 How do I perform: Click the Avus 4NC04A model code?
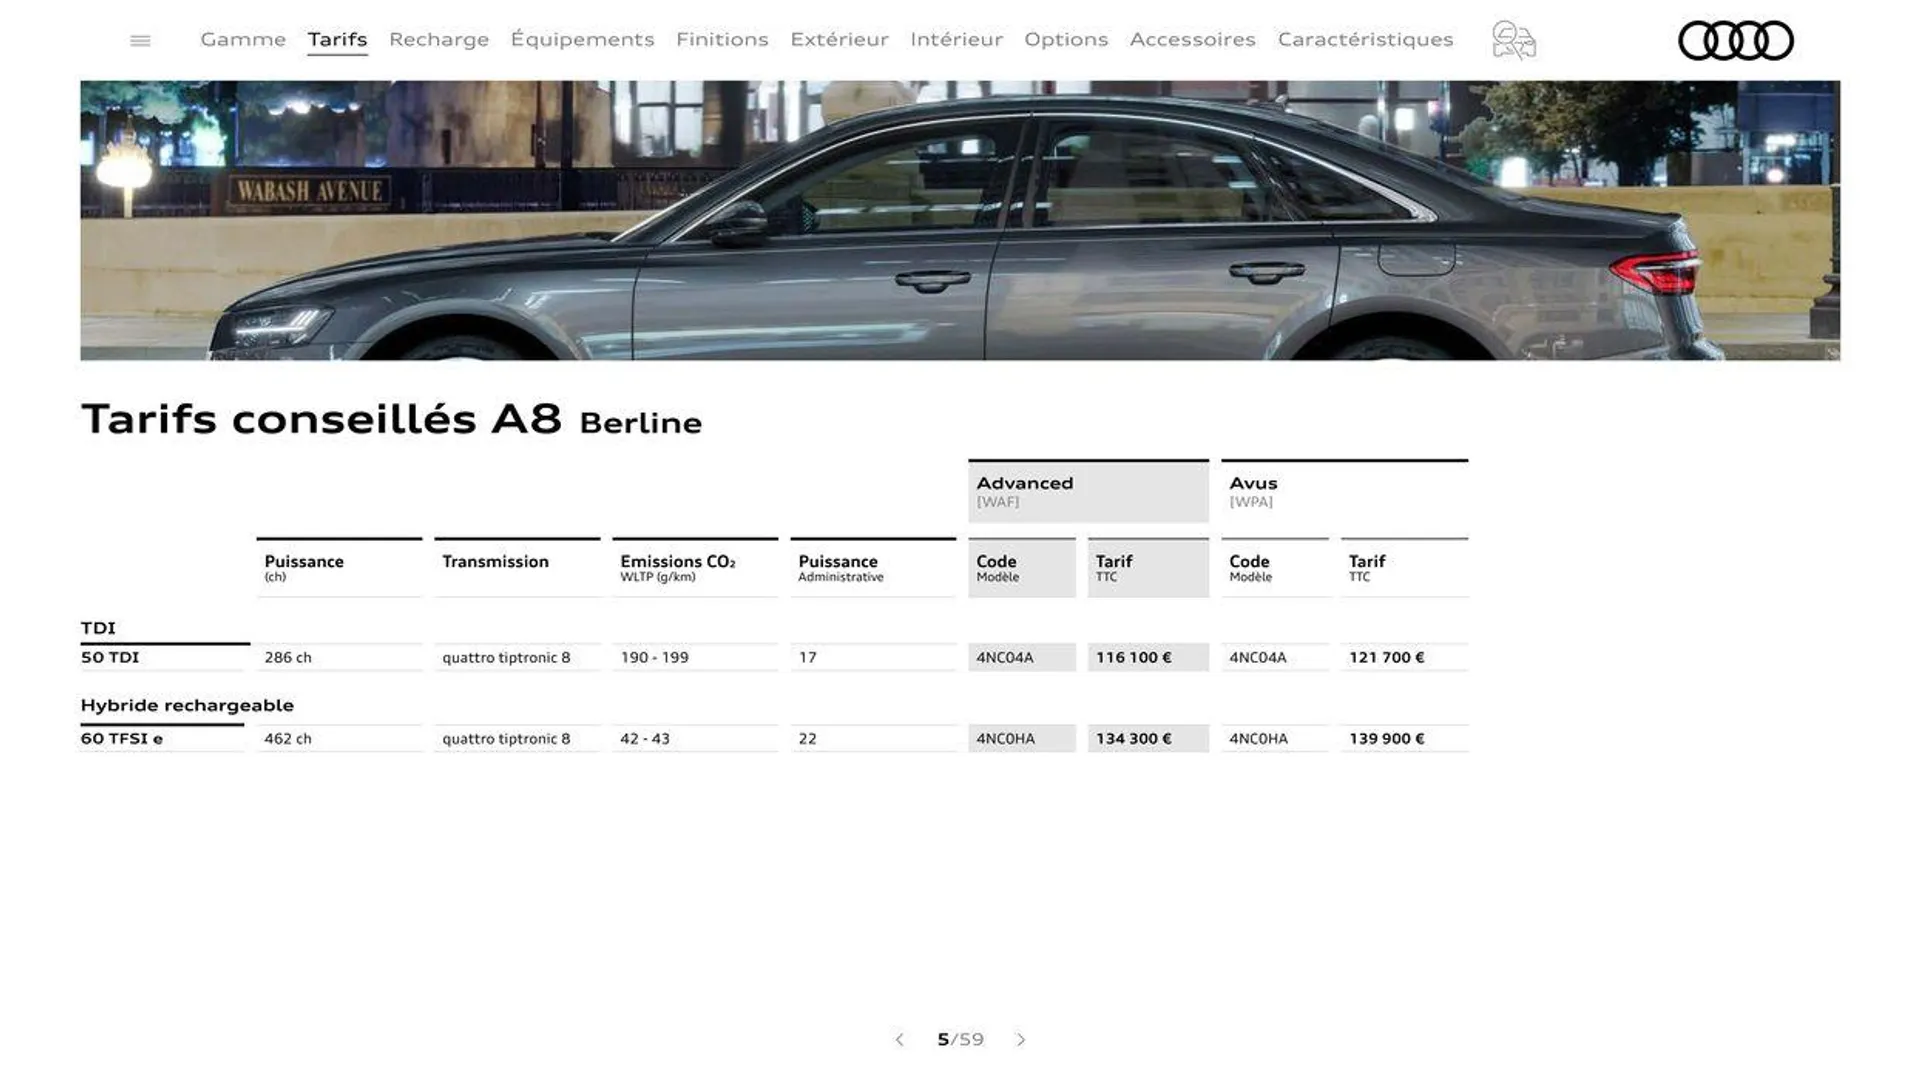[1258, 657]
